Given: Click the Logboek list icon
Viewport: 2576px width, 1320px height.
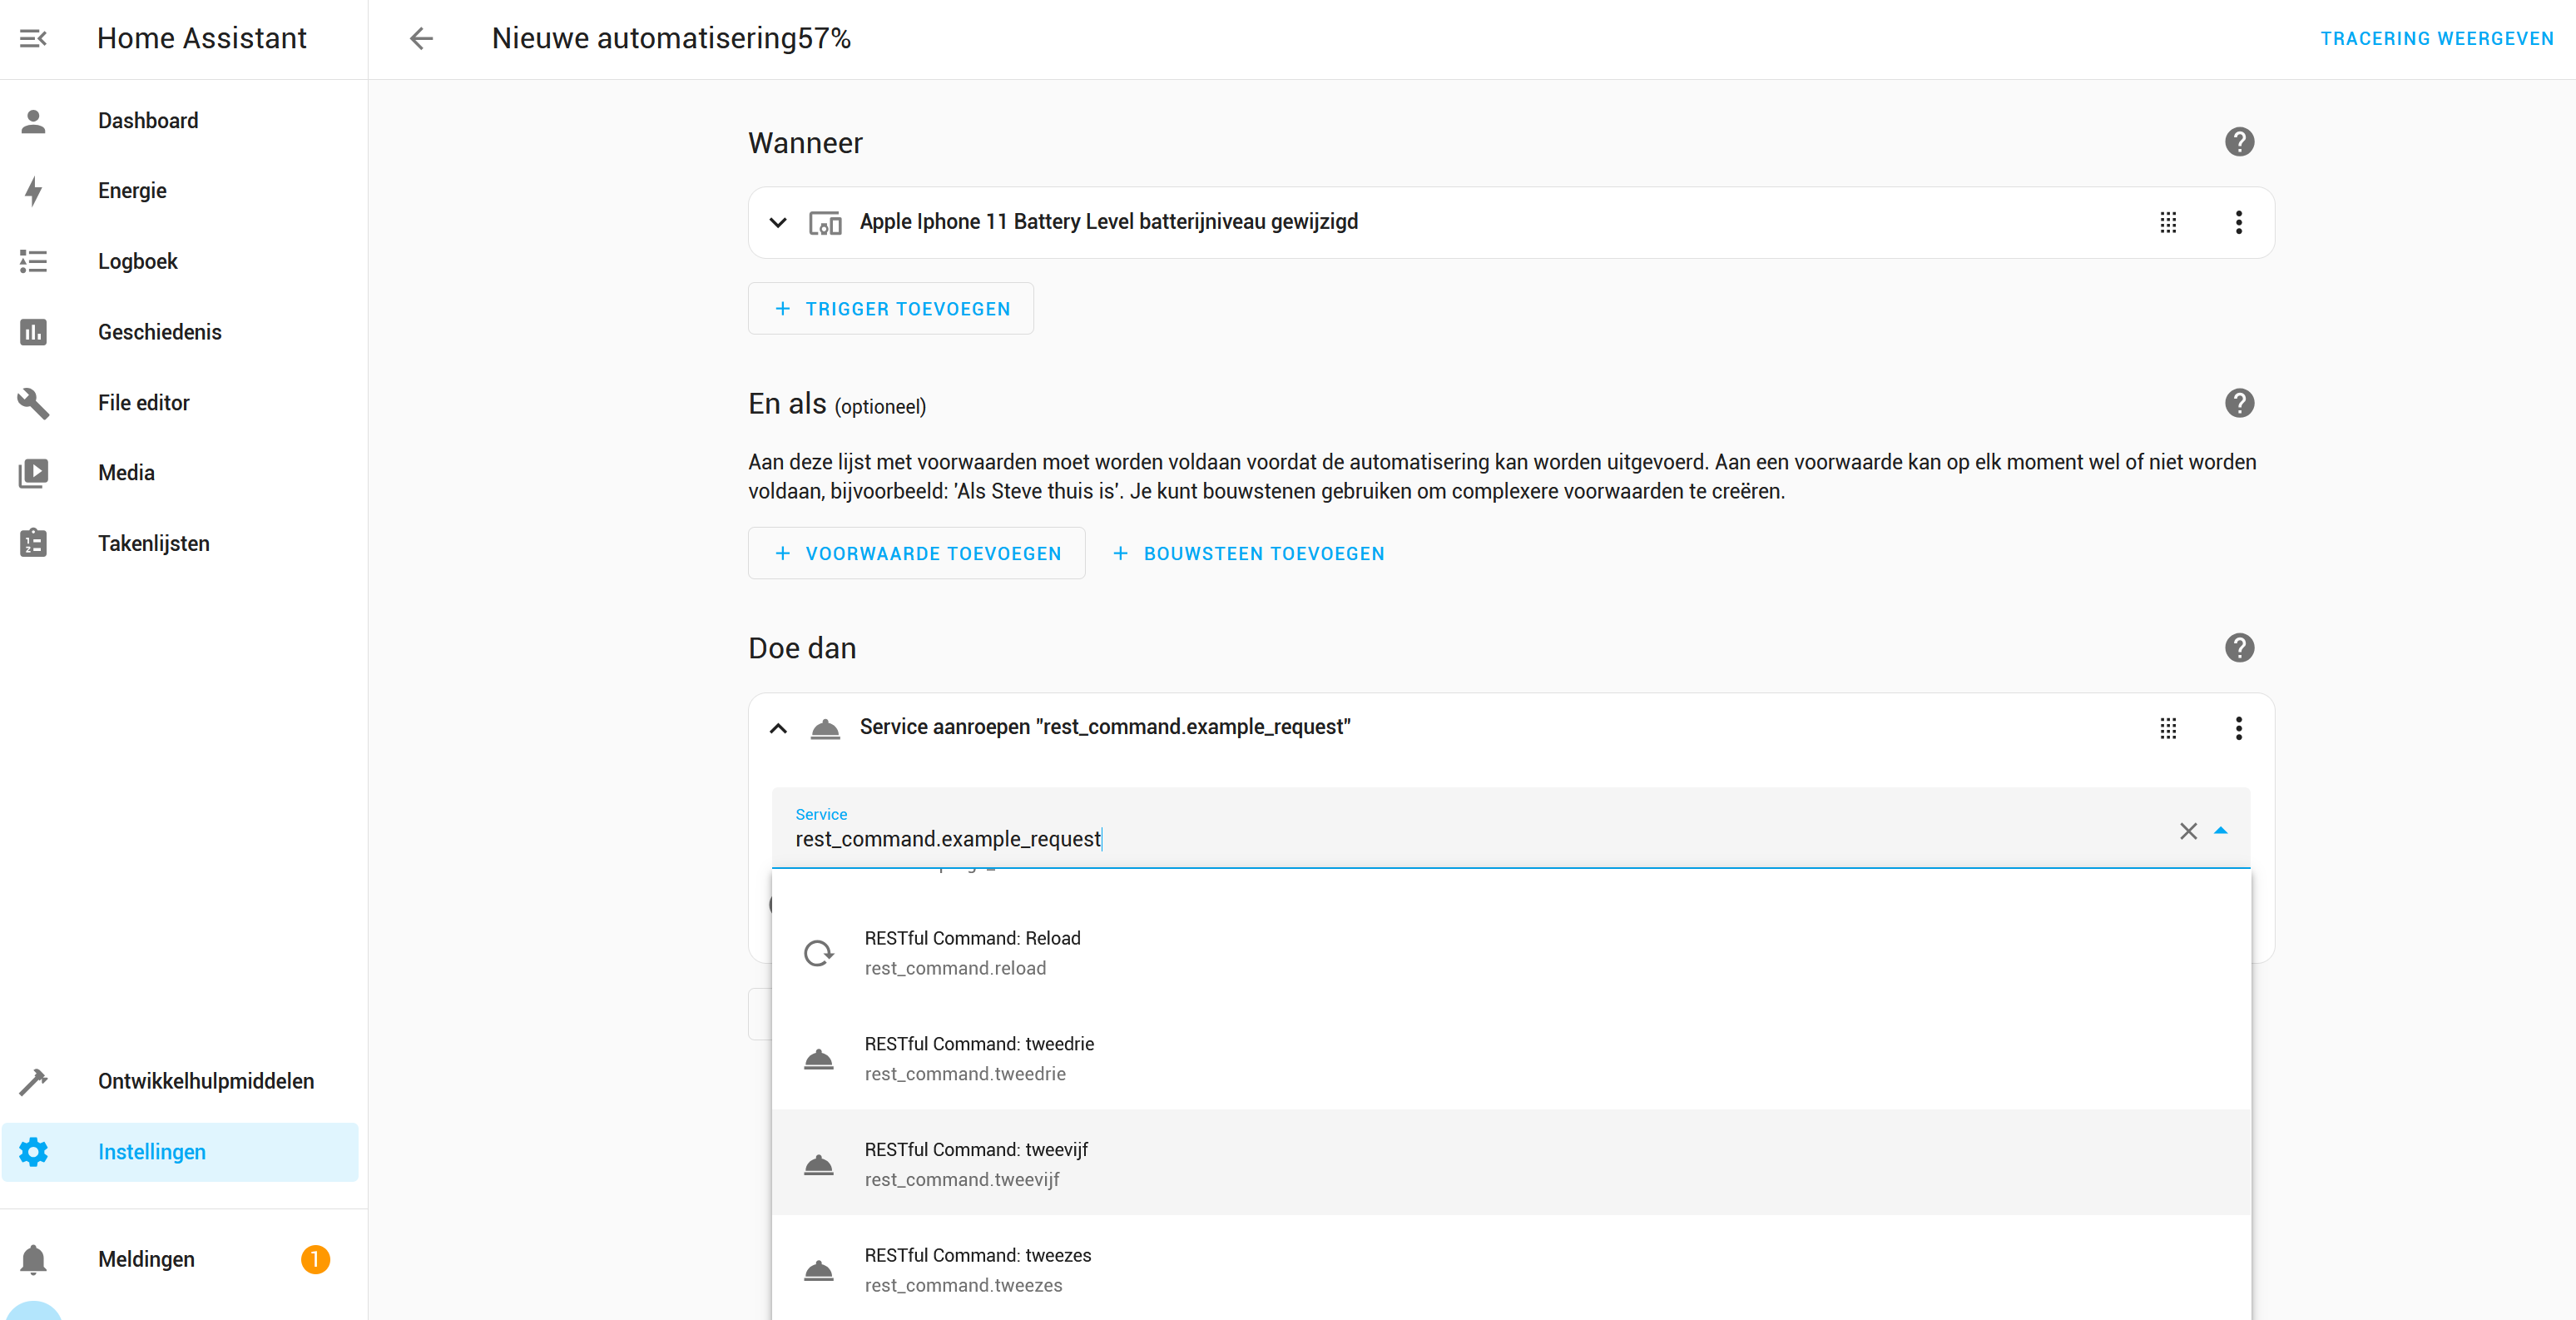Looking at the screenshot, I should (33, 262).
